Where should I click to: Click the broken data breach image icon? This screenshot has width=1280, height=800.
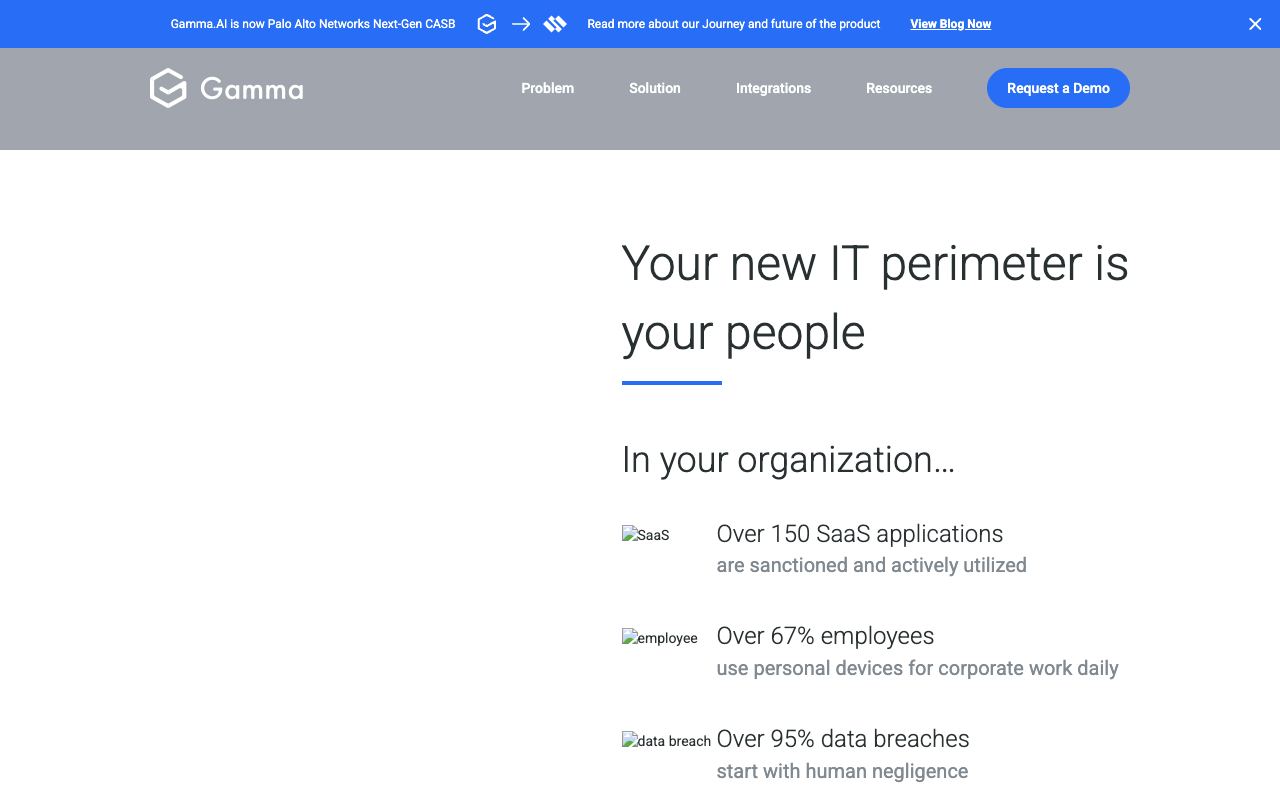pos(666,741)
